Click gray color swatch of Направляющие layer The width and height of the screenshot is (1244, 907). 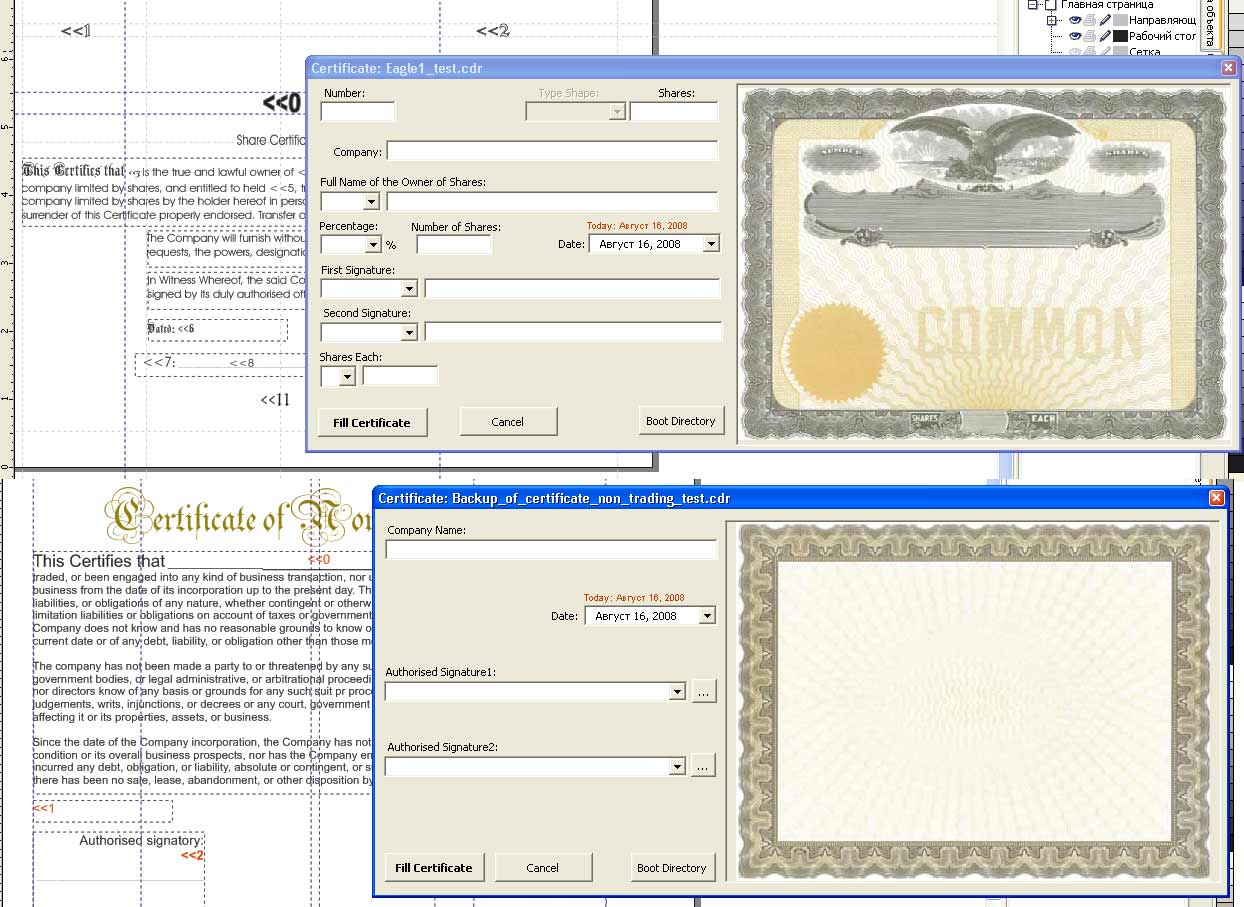[1120, 20]
